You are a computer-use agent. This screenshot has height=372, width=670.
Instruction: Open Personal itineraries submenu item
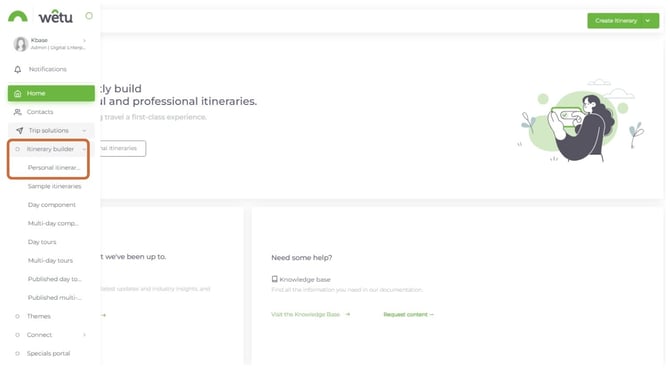pos(54,167)
